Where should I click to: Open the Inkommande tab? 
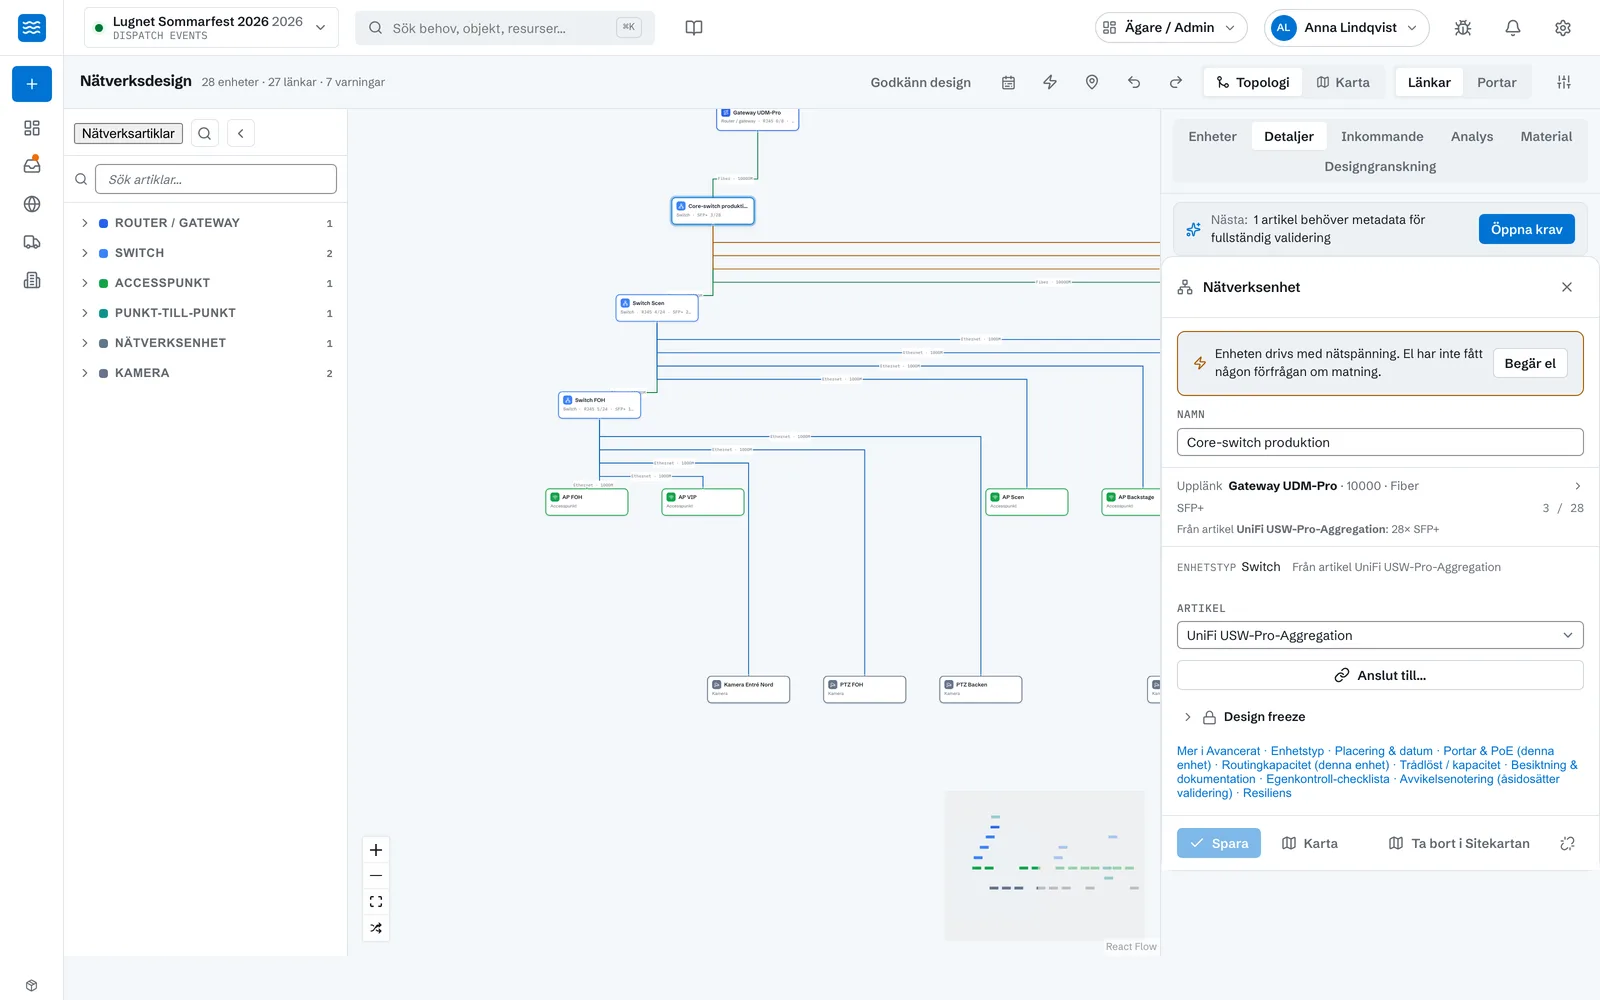pyautogui.click(x=1382, y=136)
